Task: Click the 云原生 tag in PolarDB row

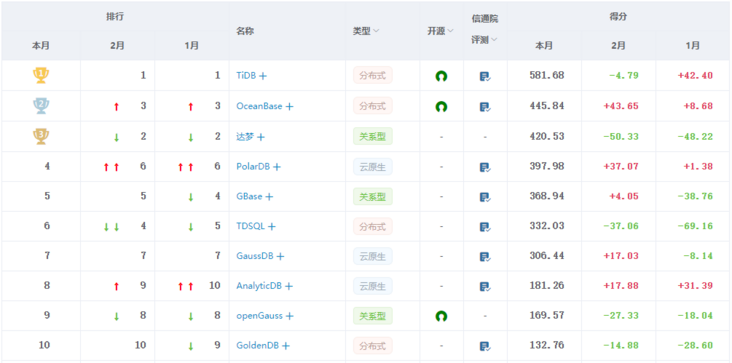Action: click(x=373, y=167)
